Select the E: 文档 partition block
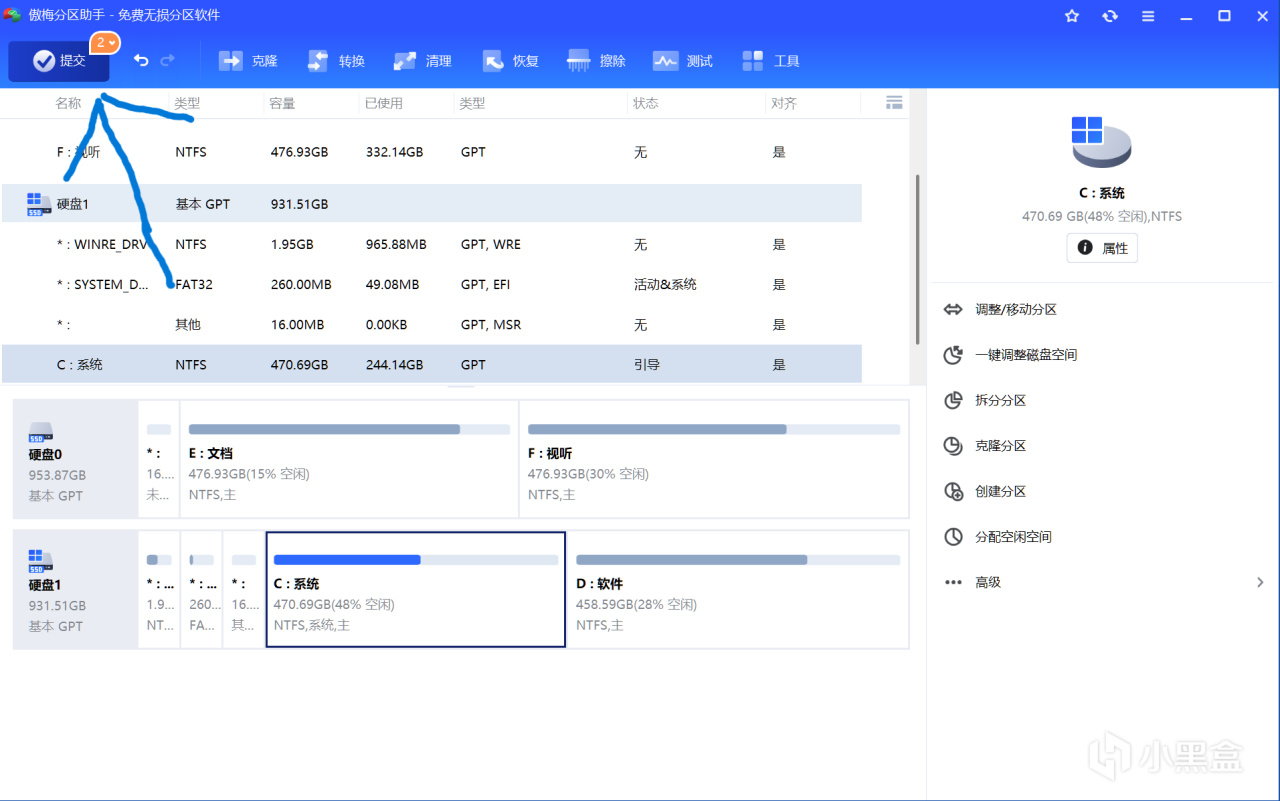Screen dimensions: 1280x801 [349, 459]
